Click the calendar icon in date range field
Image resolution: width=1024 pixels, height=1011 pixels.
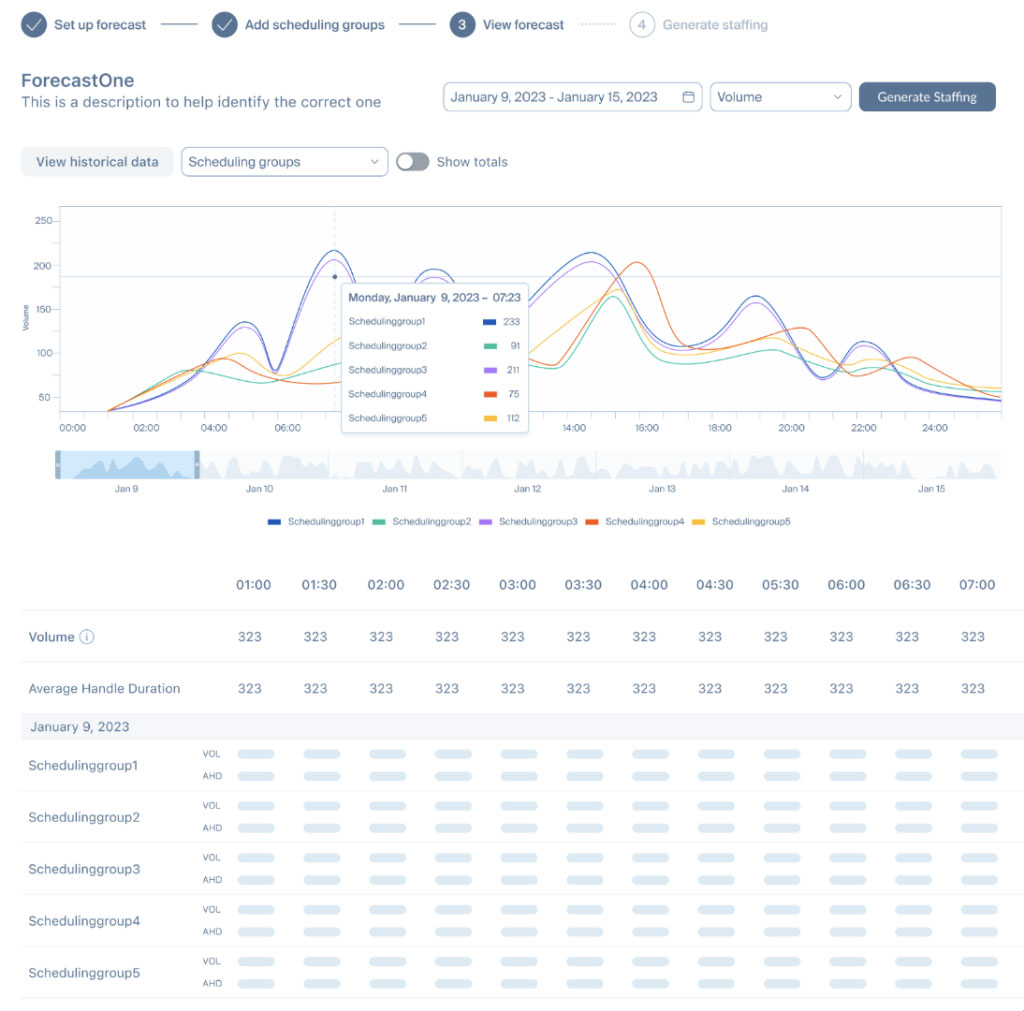[x=688, y=97]
